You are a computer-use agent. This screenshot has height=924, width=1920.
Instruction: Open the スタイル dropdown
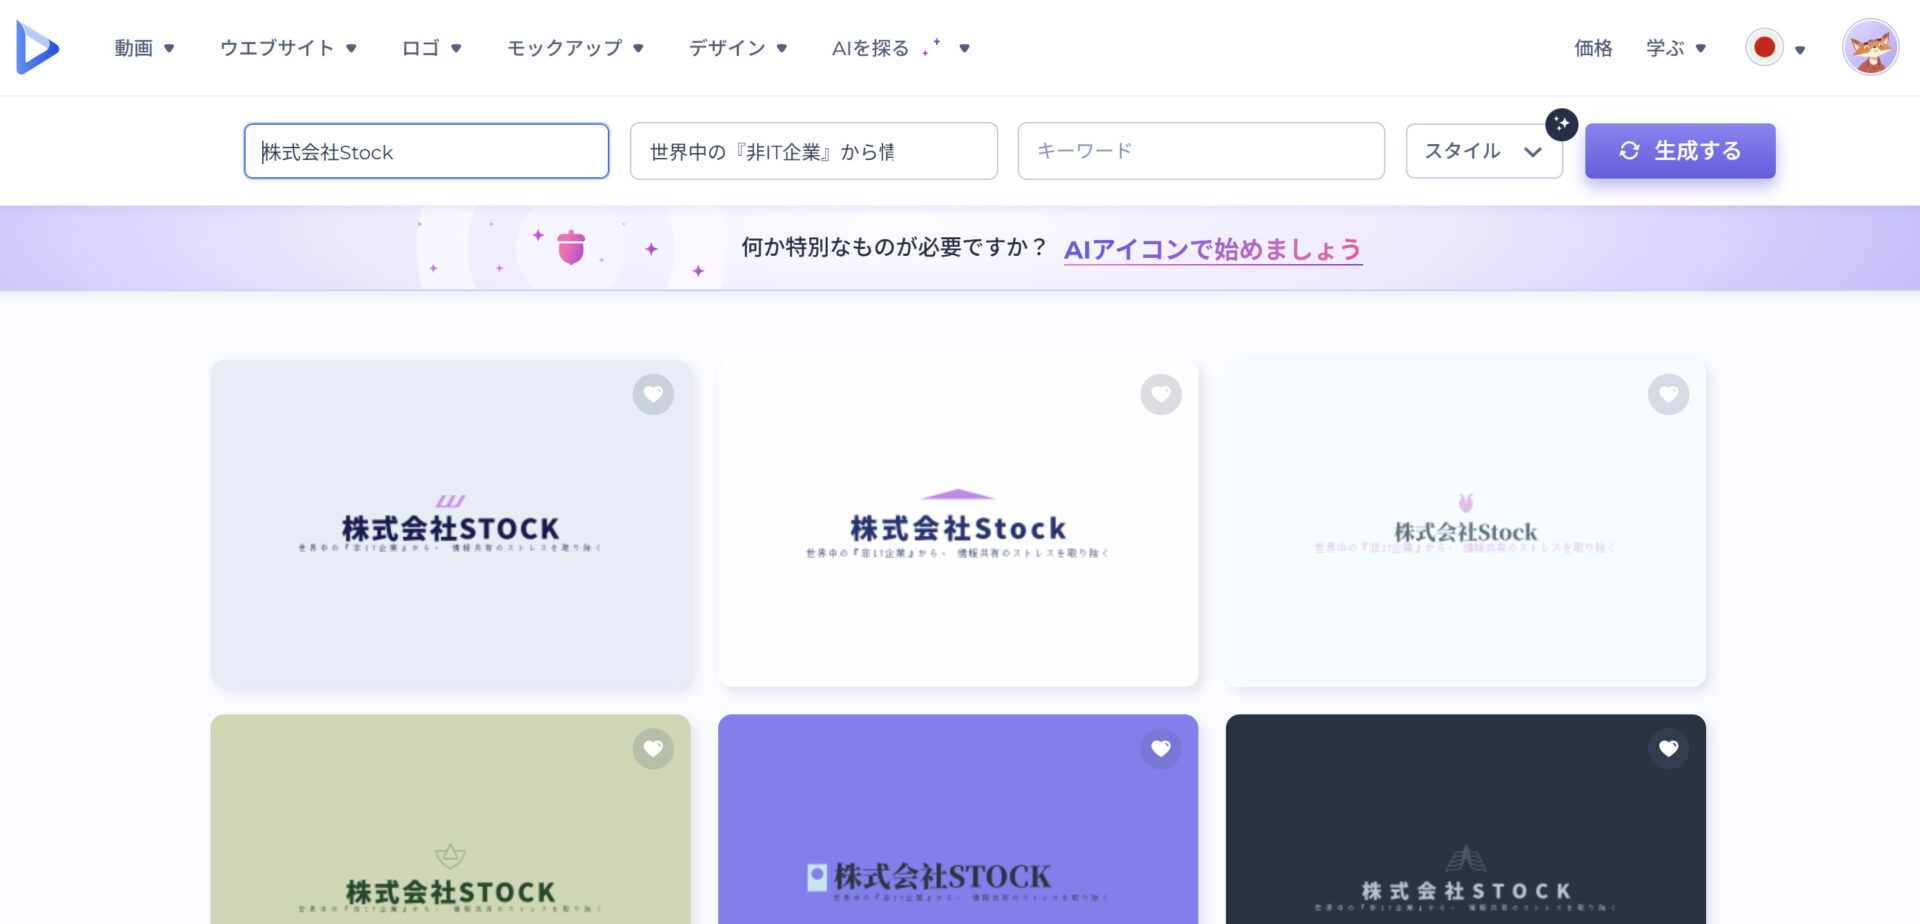1483,151
